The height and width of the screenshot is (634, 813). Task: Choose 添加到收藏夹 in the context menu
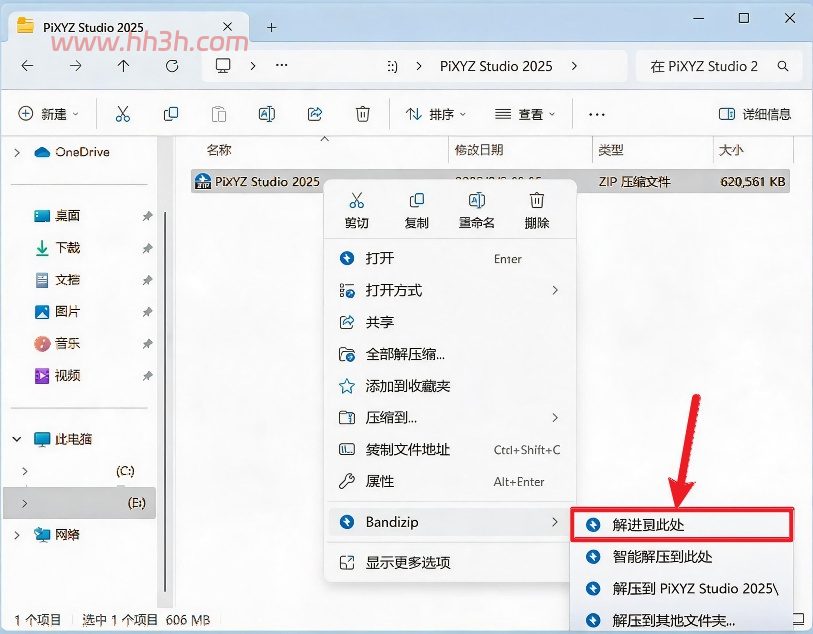[x=450, y=386]
